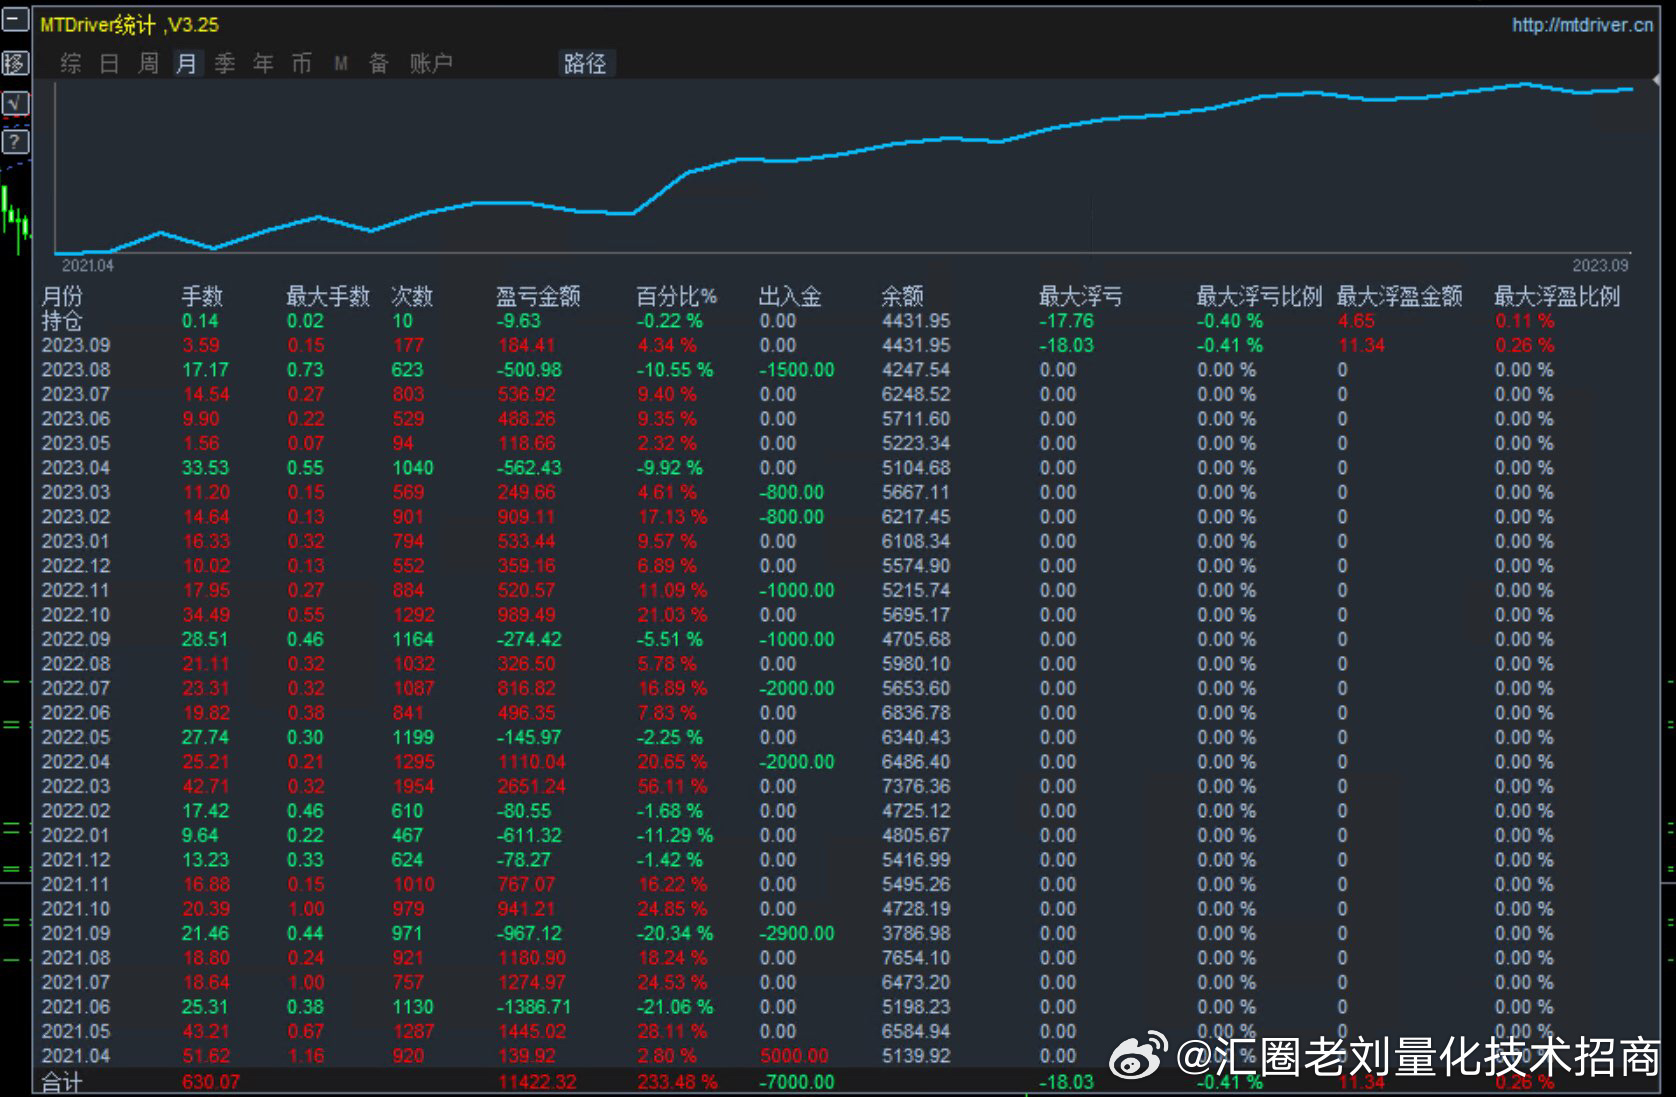Click the 最大浮亏 column header
1676x1097 pixels.
pyautogui.click(x=1081, y=296)
